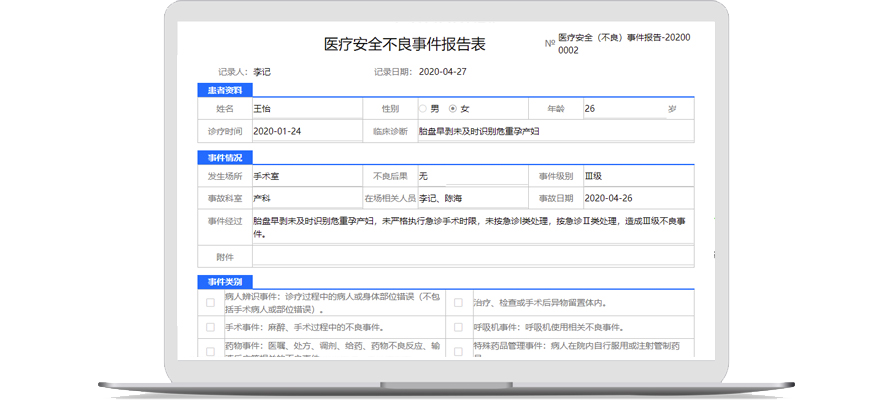Viewport: 892px width, 400px height.
Task: Click the empty 附件 attachment field
Action: coord(470,257)
